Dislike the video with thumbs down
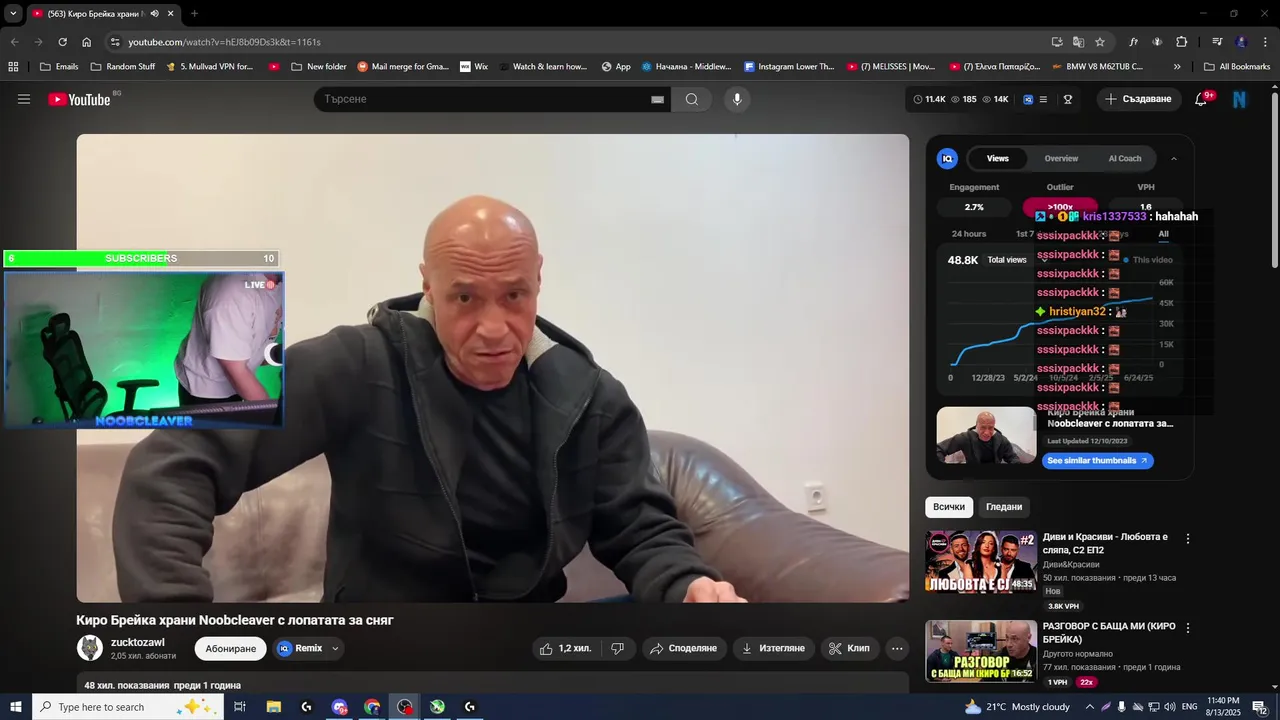 point(617,648)
